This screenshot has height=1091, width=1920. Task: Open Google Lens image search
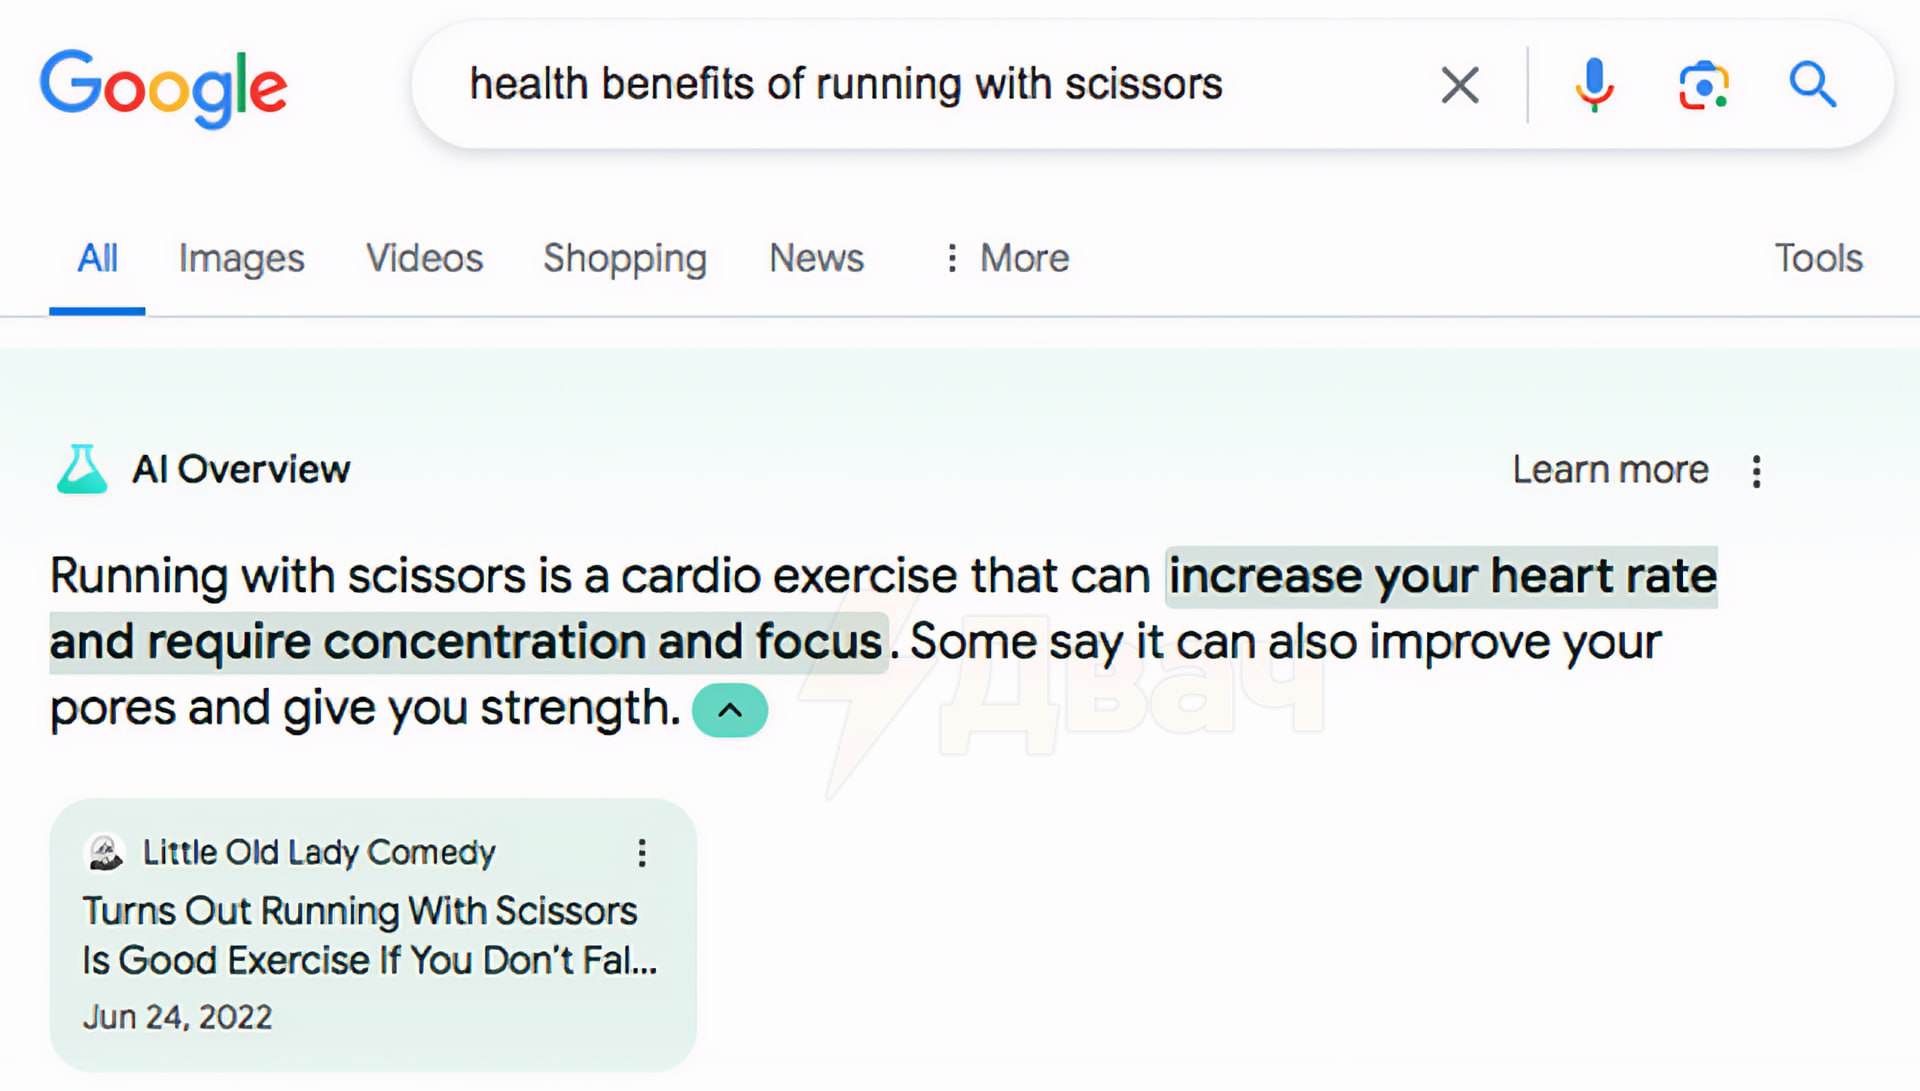coord(1703,85)
